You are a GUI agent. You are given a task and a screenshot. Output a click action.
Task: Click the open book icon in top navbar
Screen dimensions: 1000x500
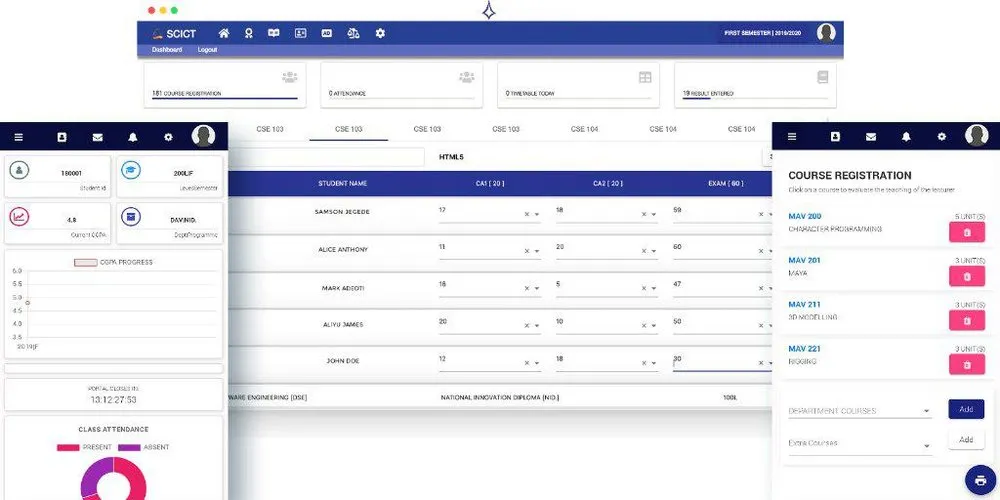[274, 33]
